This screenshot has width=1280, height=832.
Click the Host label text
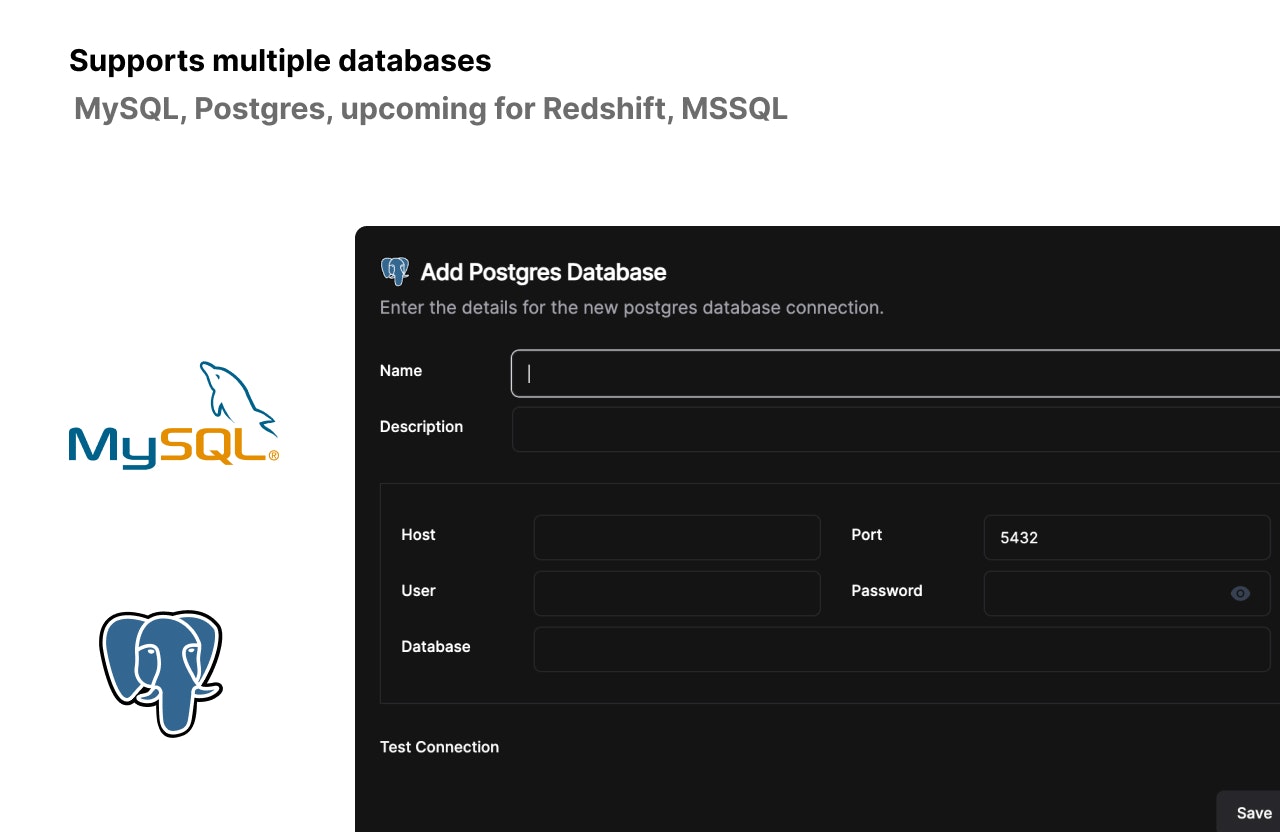pos(418,534)
